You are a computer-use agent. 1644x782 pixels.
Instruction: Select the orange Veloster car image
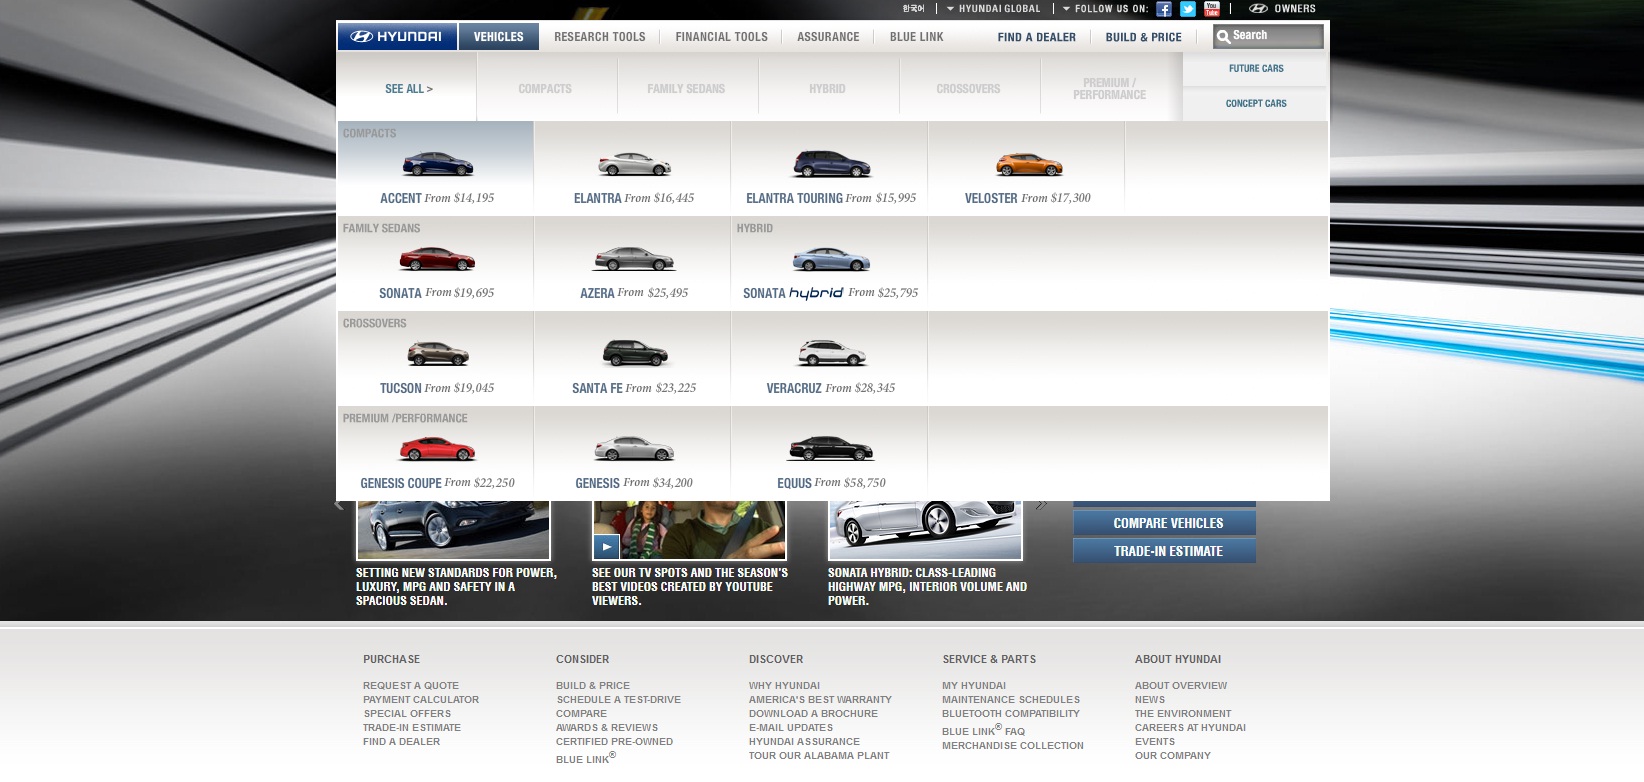pyautogui.click(x=1029, y=164)
